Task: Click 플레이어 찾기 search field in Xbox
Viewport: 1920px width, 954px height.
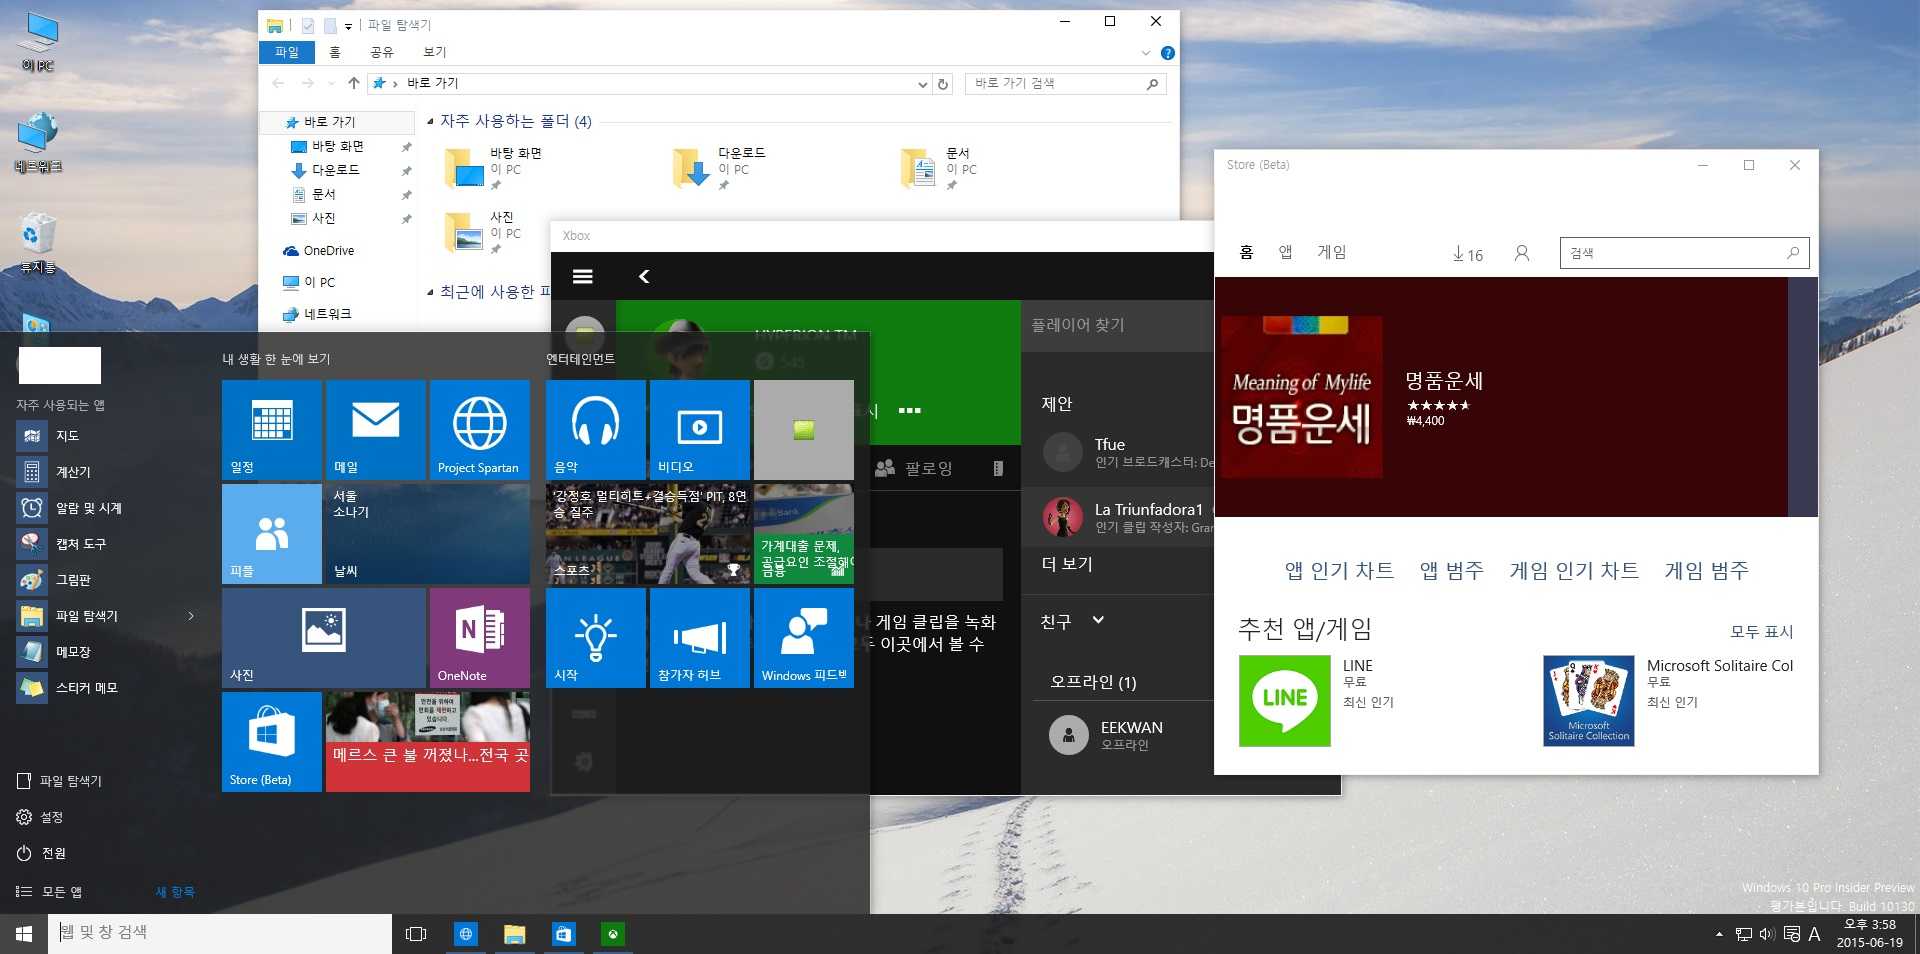Action: [1118, 326]
